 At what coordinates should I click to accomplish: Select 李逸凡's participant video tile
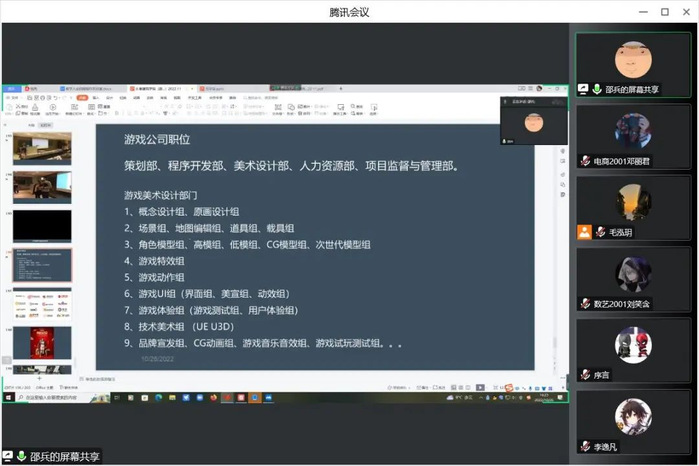pos(633,422)
